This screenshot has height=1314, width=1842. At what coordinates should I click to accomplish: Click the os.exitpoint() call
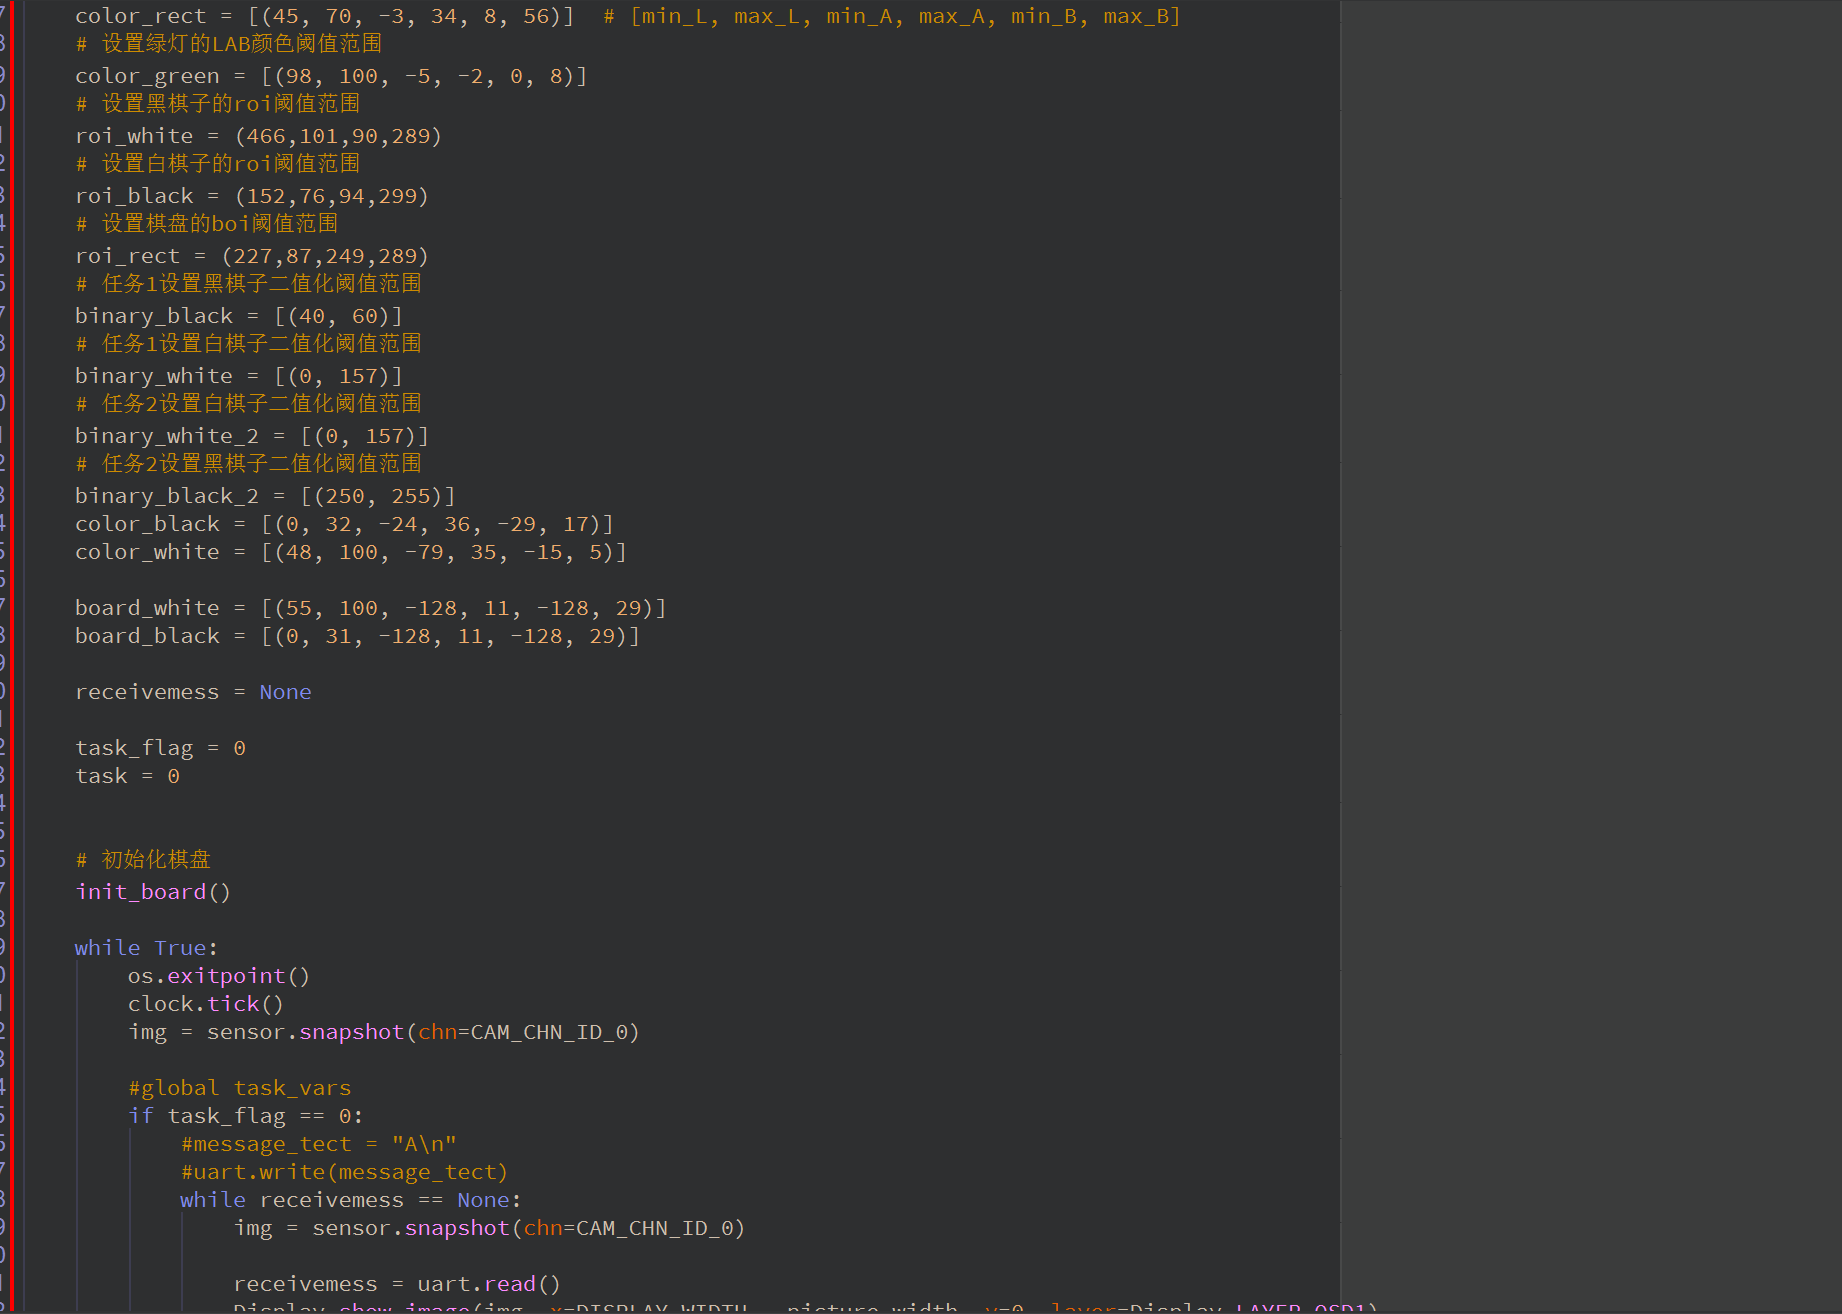click(218, 977)
